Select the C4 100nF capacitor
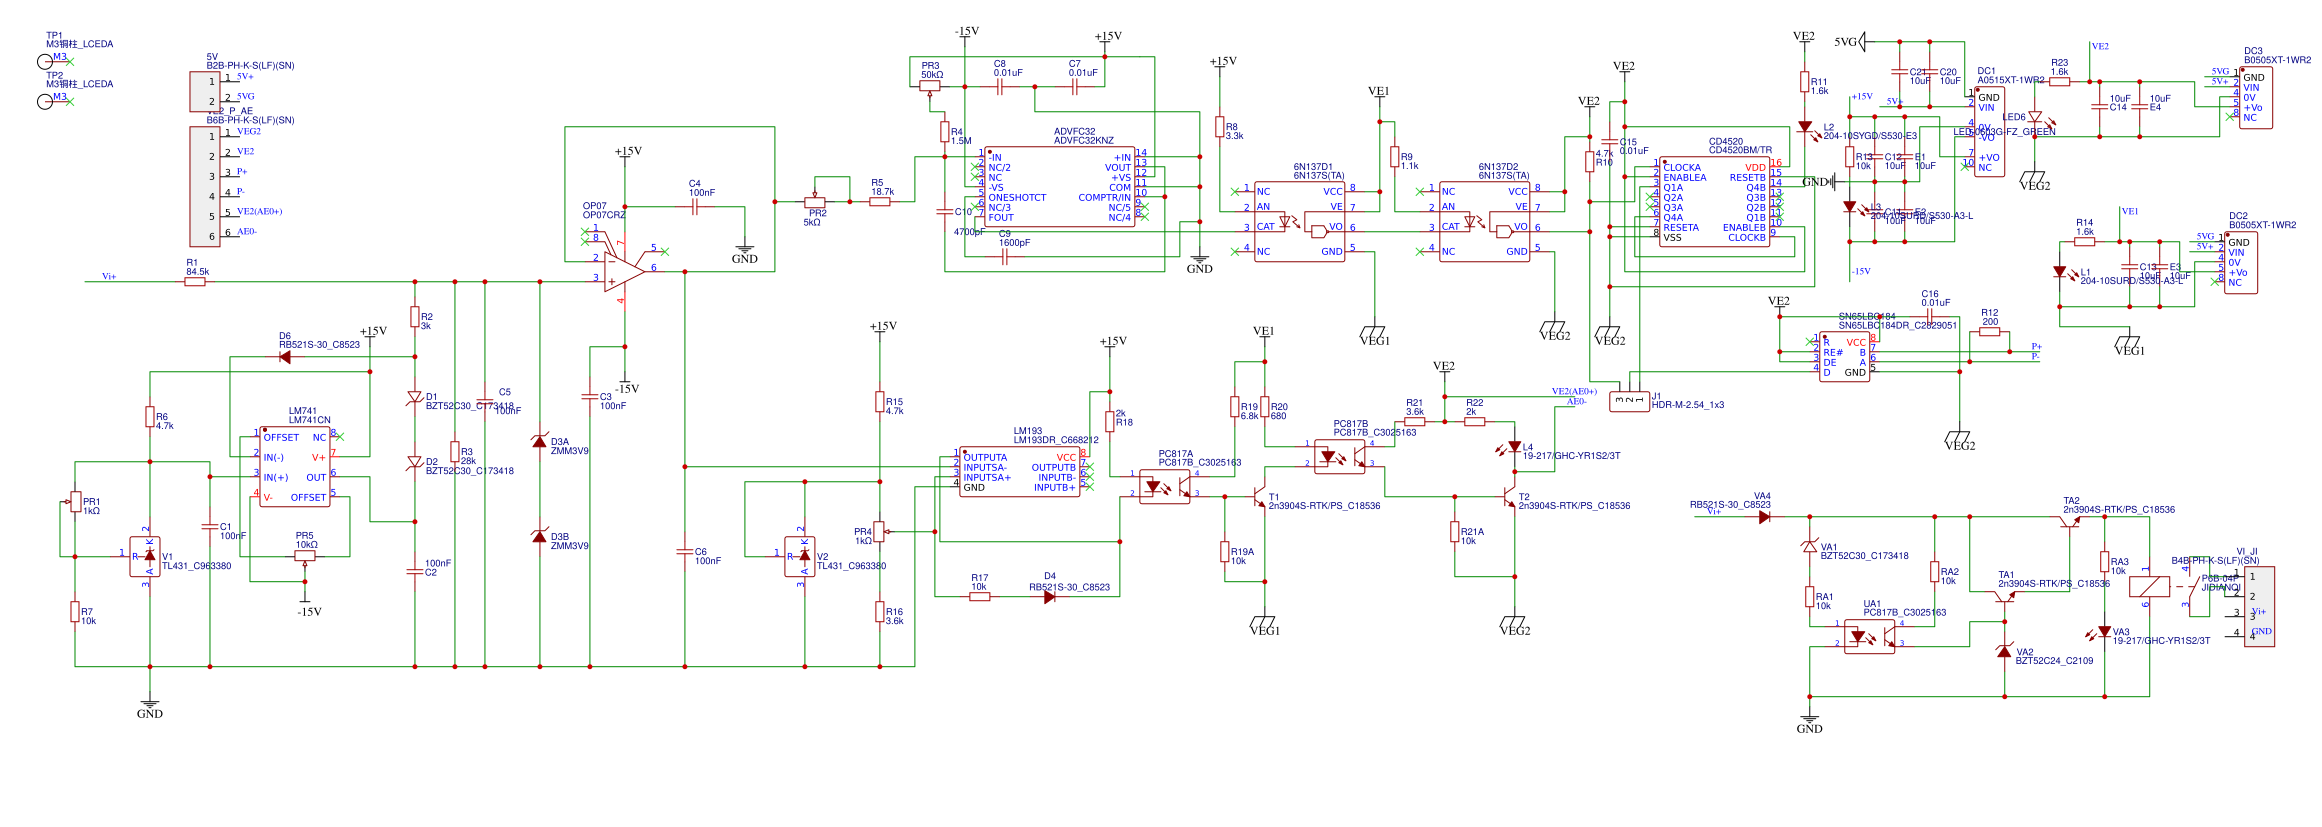The width and height of the screenshot is (2322, 827). click(695, 207)
